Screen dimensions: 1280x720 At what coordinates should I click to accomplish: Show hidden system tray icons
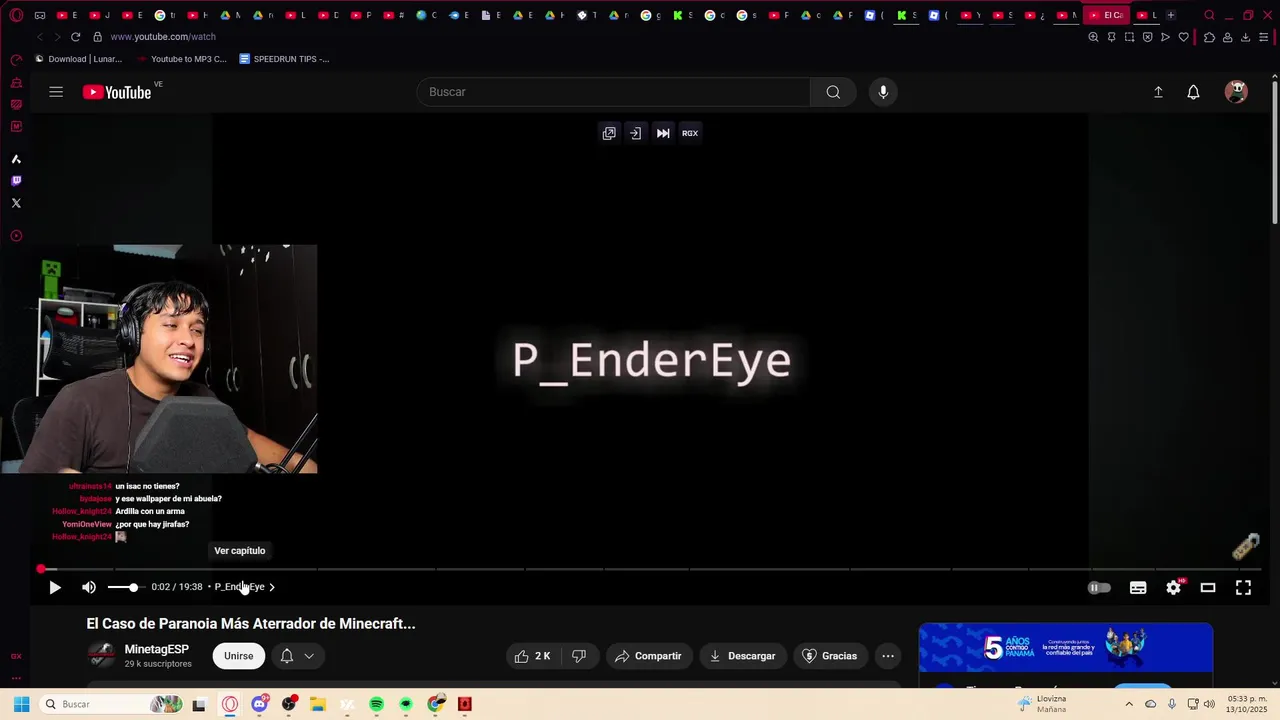[x=1127, y=704]
